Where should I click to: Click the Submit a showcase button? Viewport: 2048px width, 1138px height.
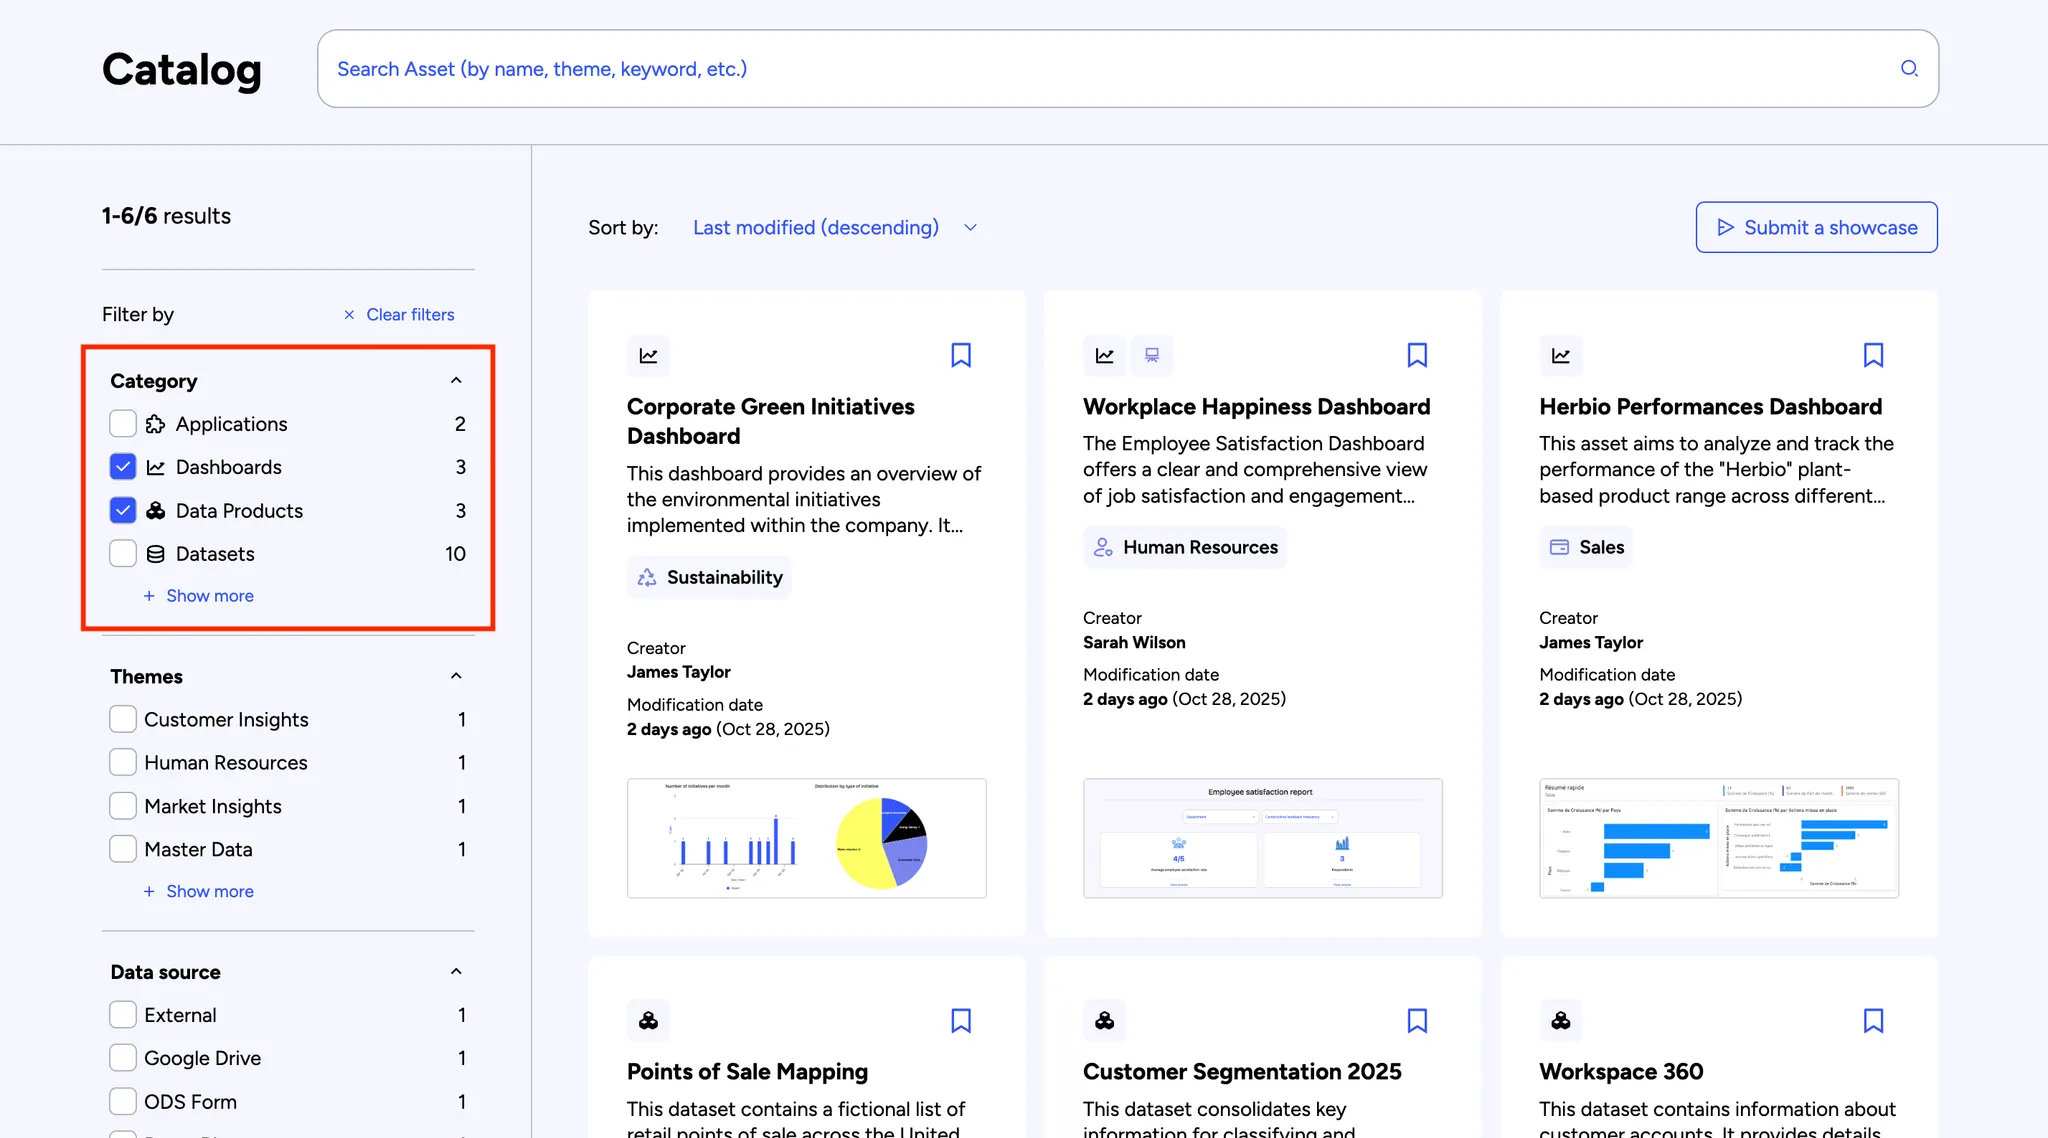point(1816,228)
